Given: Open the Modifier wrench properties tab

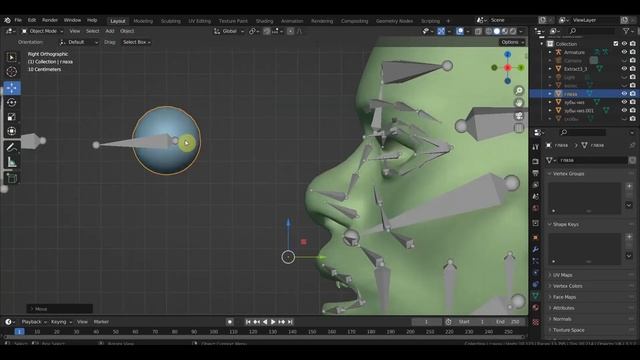Looking at the screenshot, I should 536,249.
